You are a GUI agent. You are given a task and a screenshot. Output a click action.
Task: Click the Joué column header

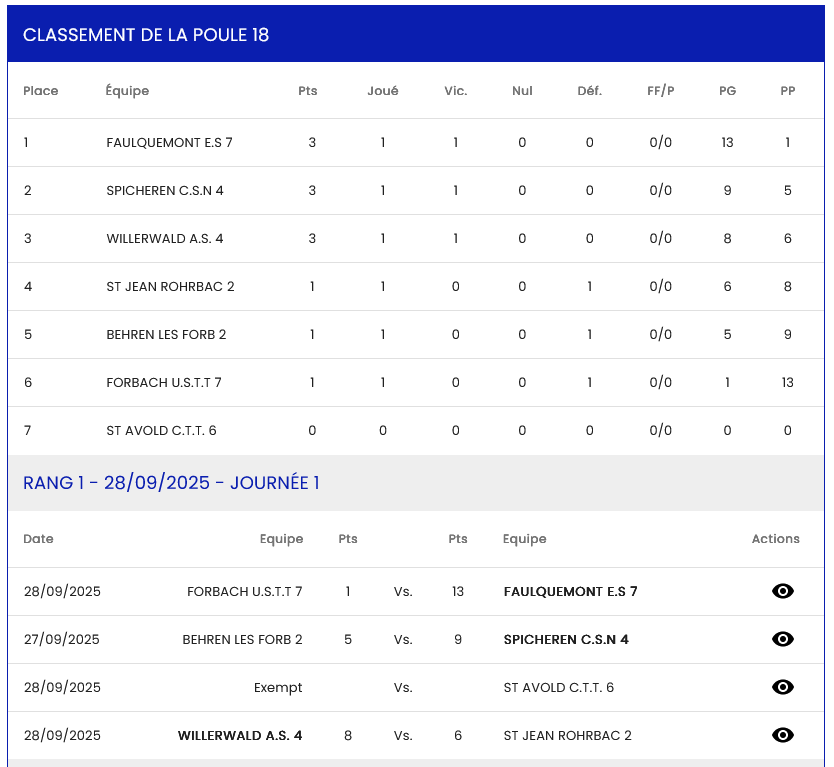[382, 91]
